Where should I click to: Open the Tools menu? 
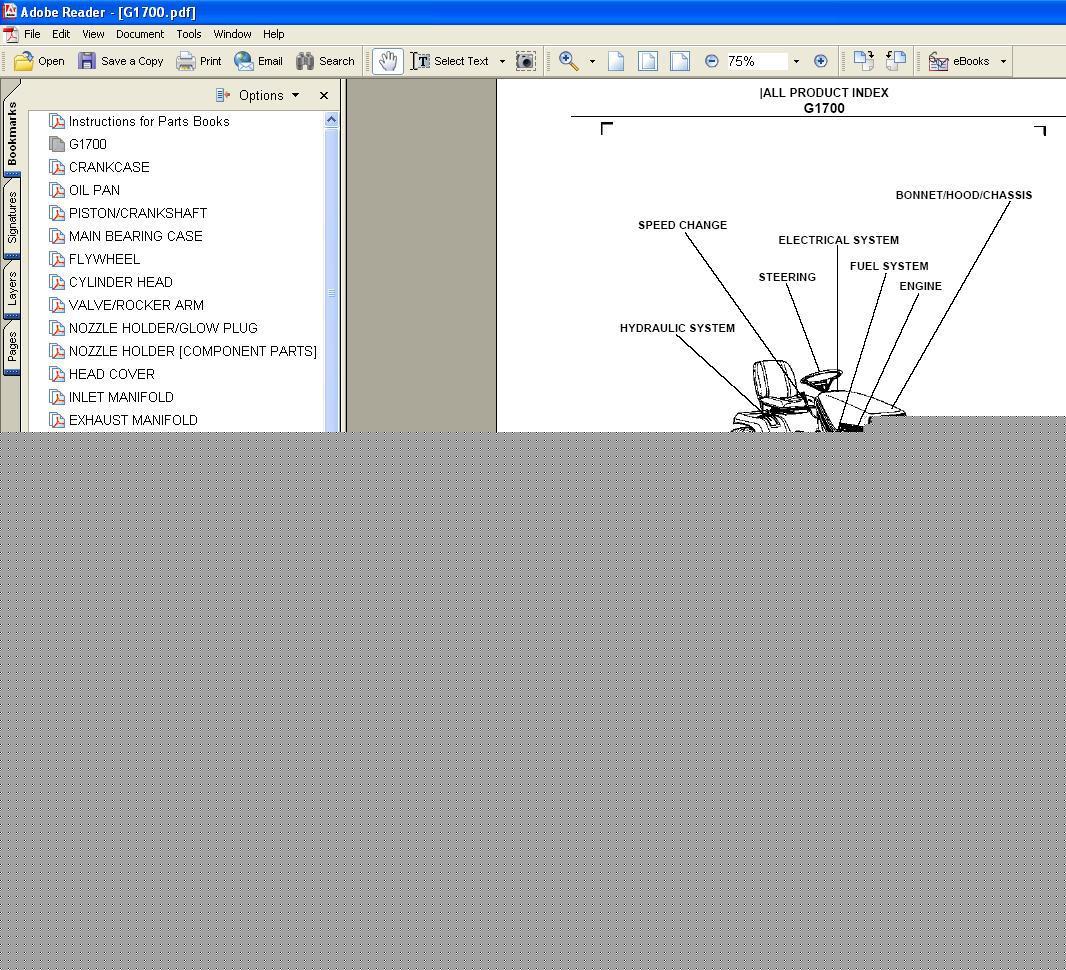(188, 34)
